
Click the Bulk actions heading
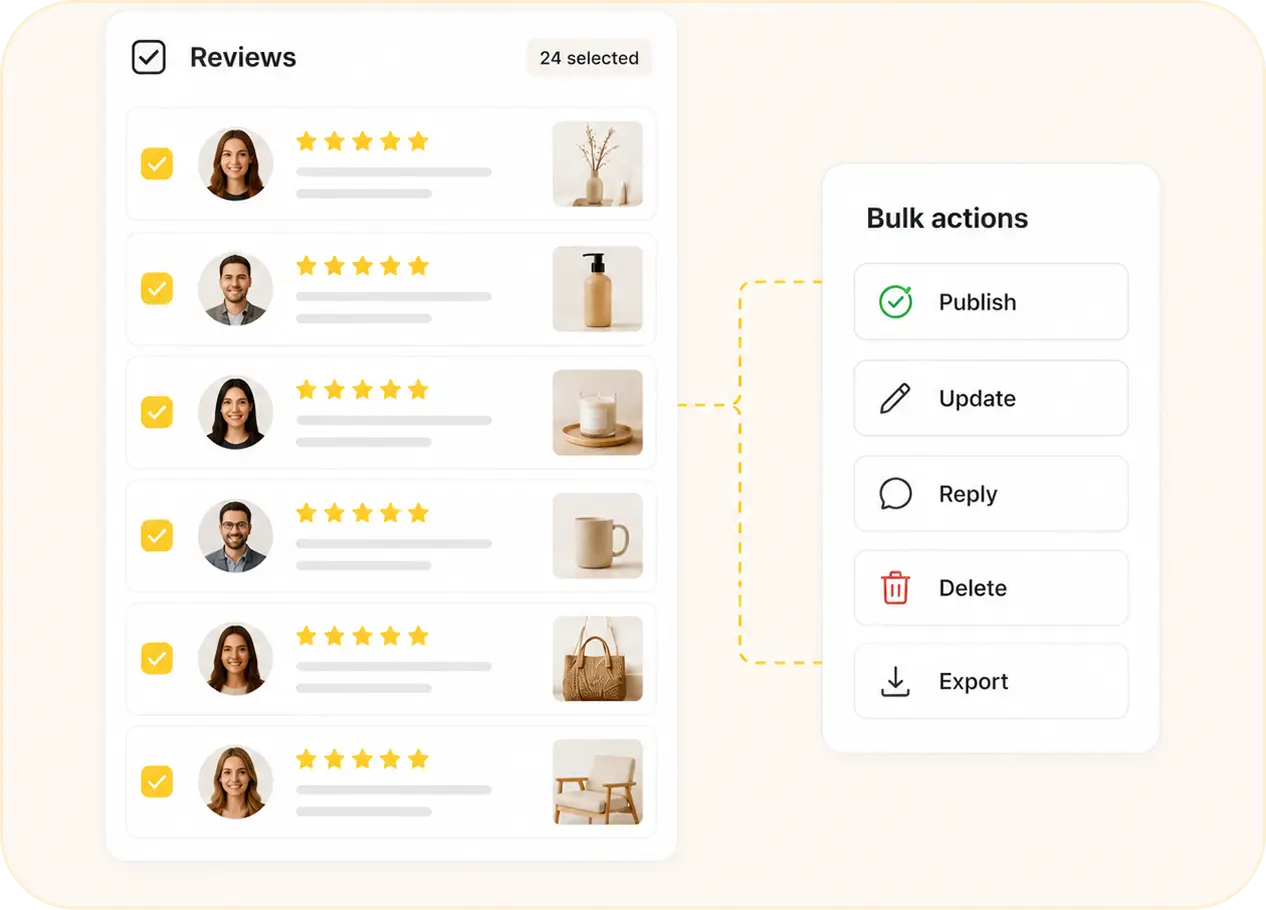(x=947, y=218)
